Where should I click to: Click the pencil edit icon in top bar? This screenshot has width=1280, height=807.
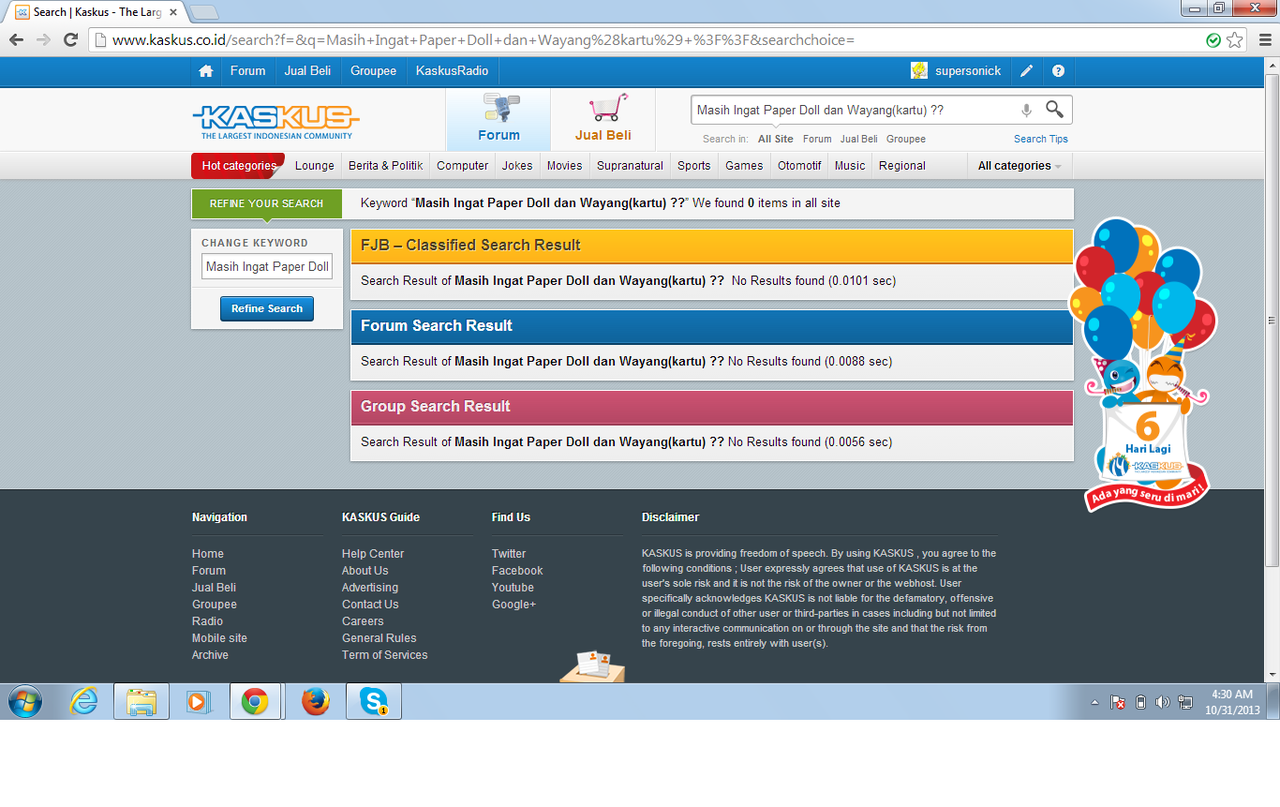tap(1026, 71)
